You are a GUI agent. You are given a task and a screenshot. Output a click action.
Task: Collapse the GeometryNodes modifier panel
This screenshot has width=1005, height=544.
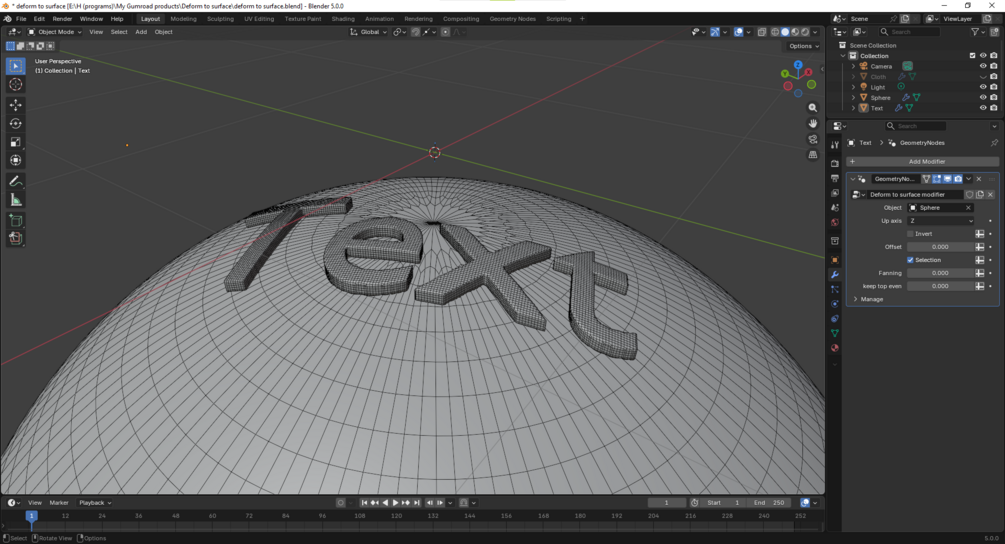(852, 179)
